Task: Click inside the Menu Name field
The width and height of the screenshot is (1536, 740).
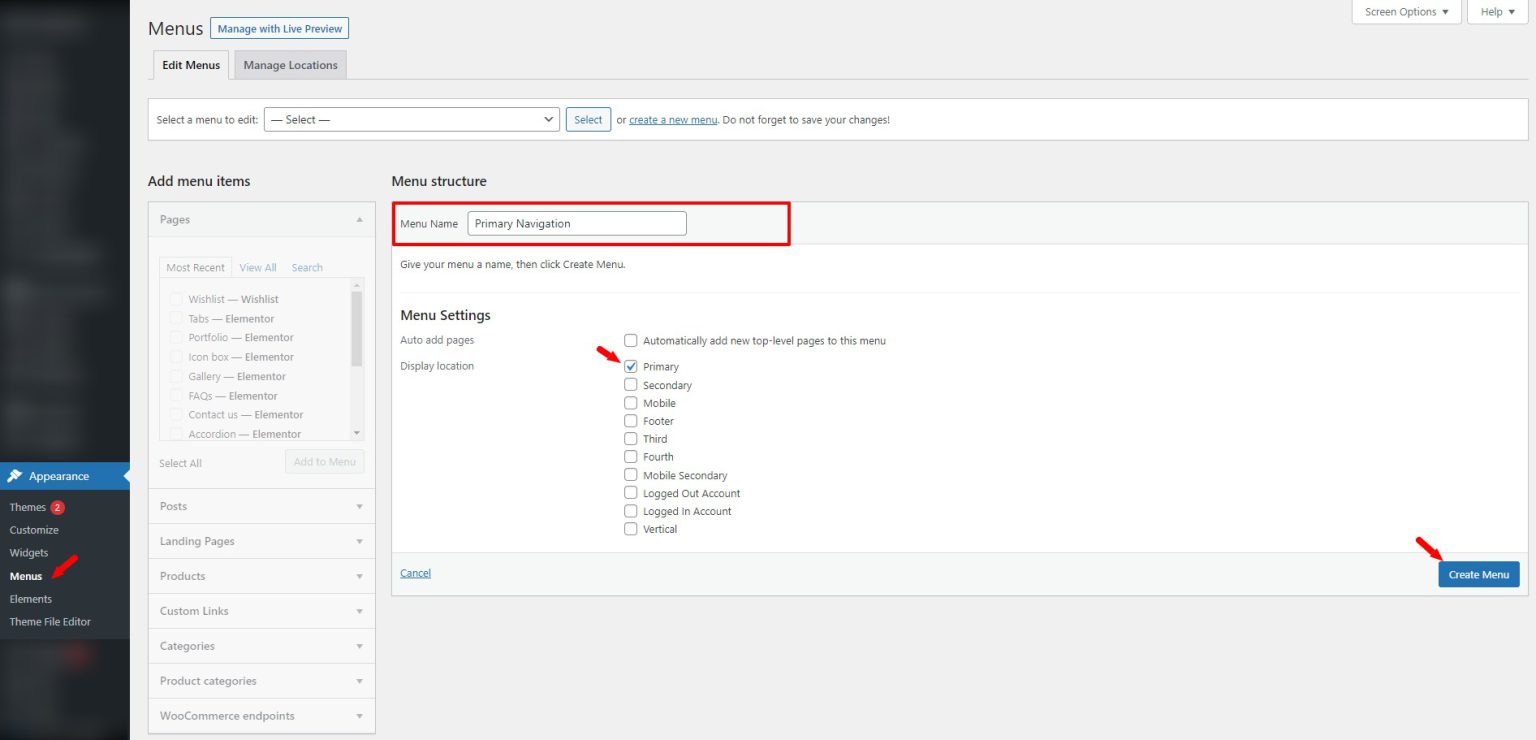Action: pos(577,223)
